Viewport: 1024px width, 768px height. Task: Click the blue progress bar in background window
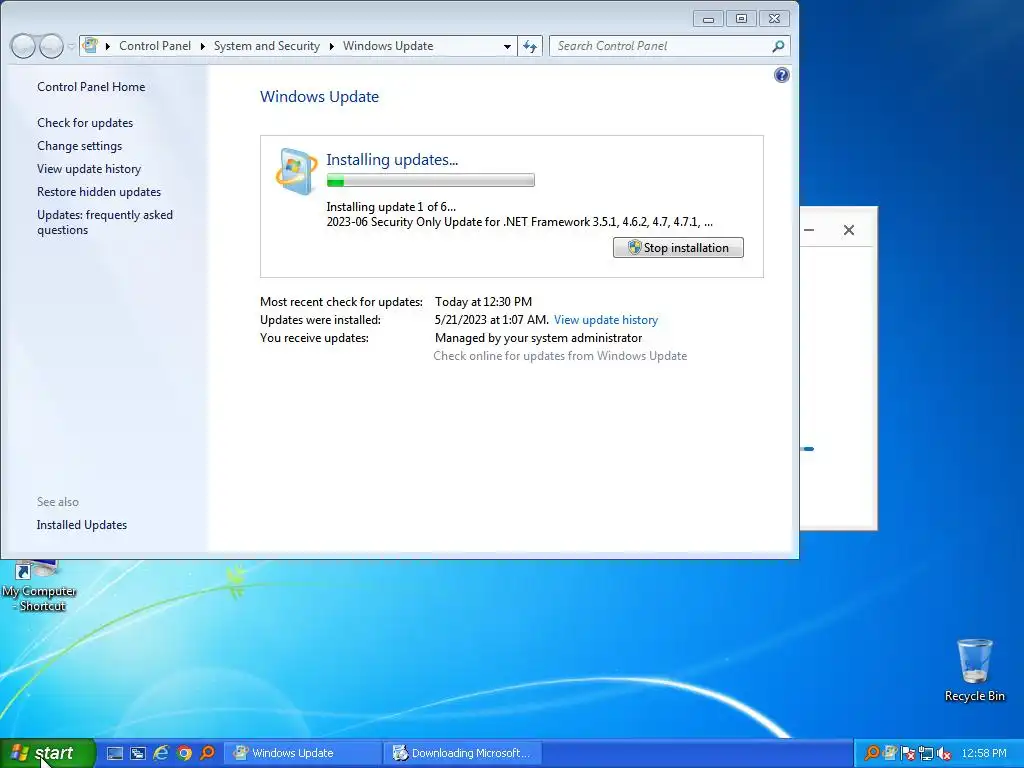807,449
